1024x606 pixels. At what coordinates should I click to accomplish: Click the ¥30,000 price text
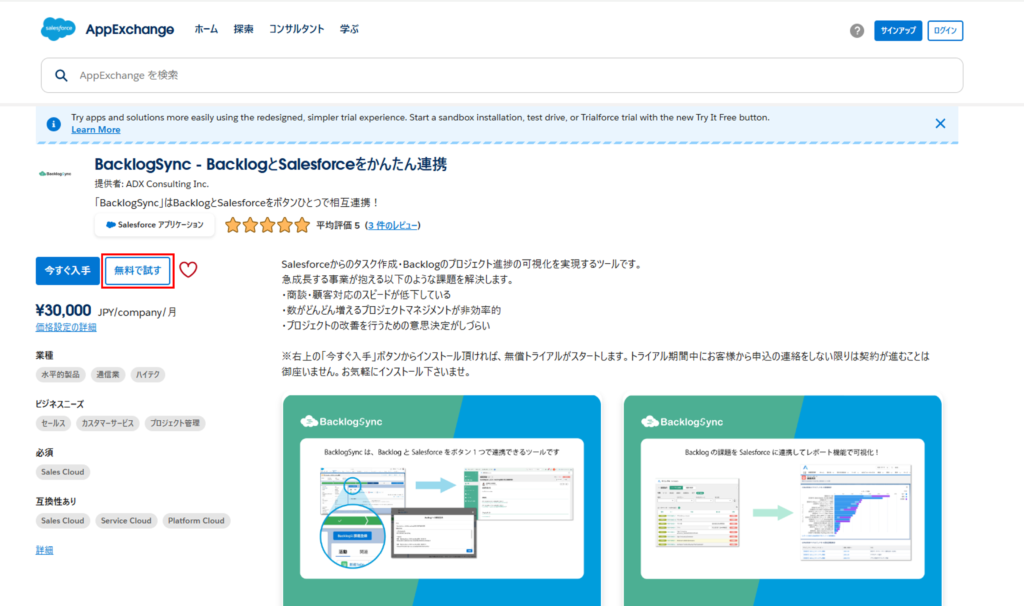[x=63, y=310]
